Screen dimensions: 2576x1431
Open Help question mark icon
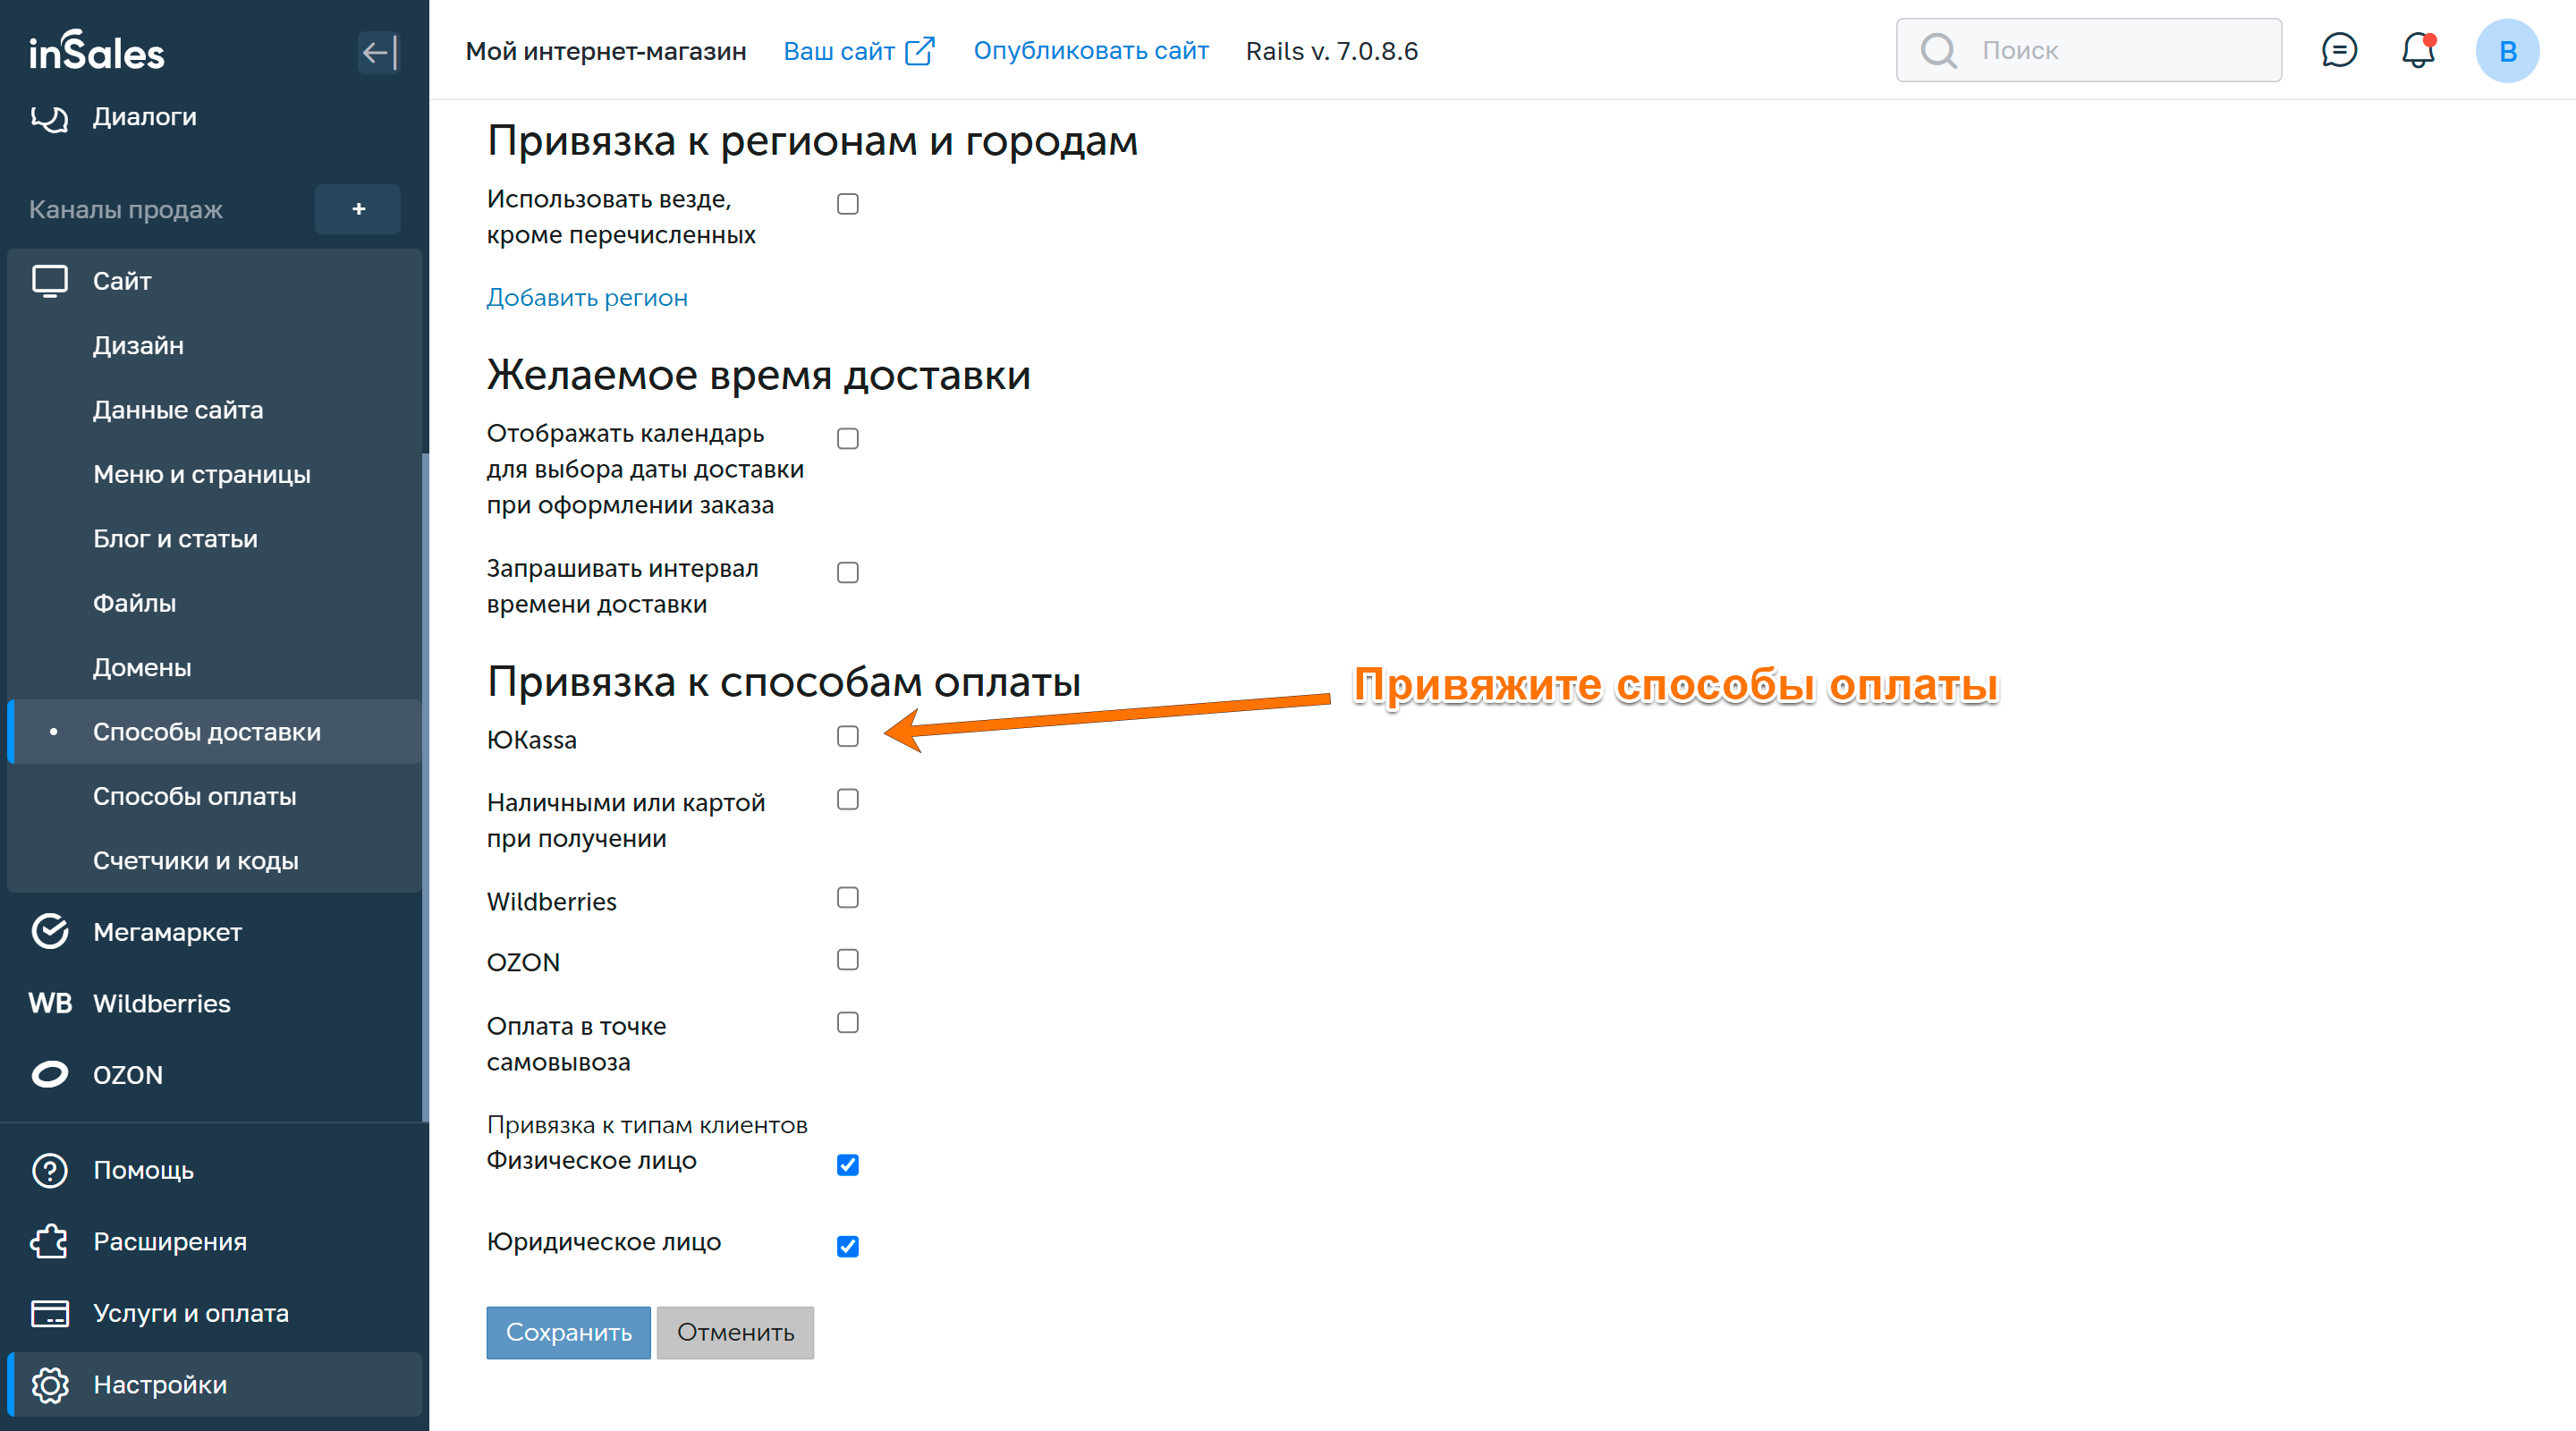(x=49, y=1169)
